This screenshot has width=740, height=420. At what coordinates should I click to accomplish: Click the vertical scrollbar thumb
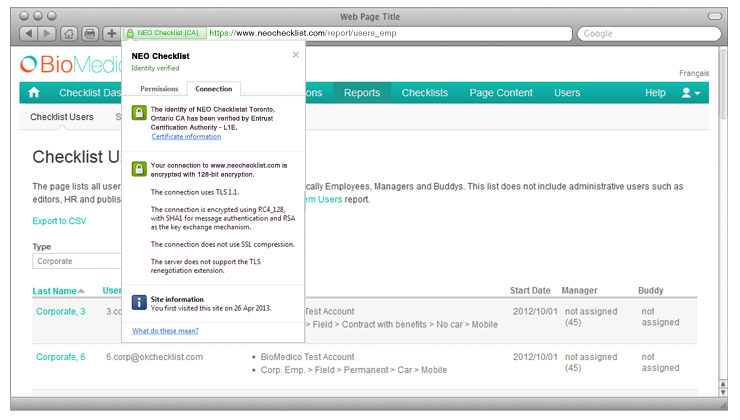723,84
